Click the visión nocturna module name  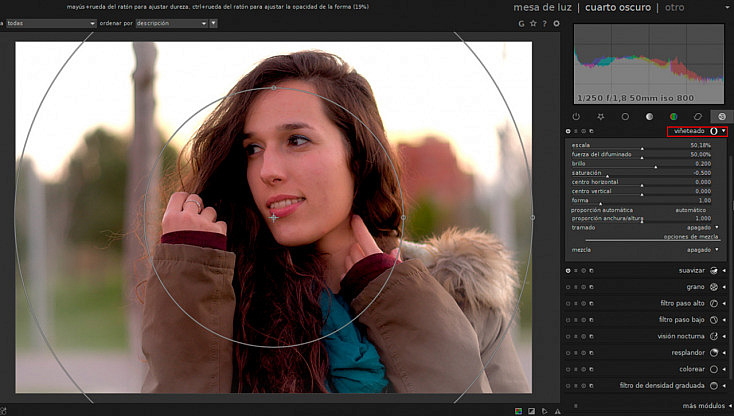[x=681, y=336]
